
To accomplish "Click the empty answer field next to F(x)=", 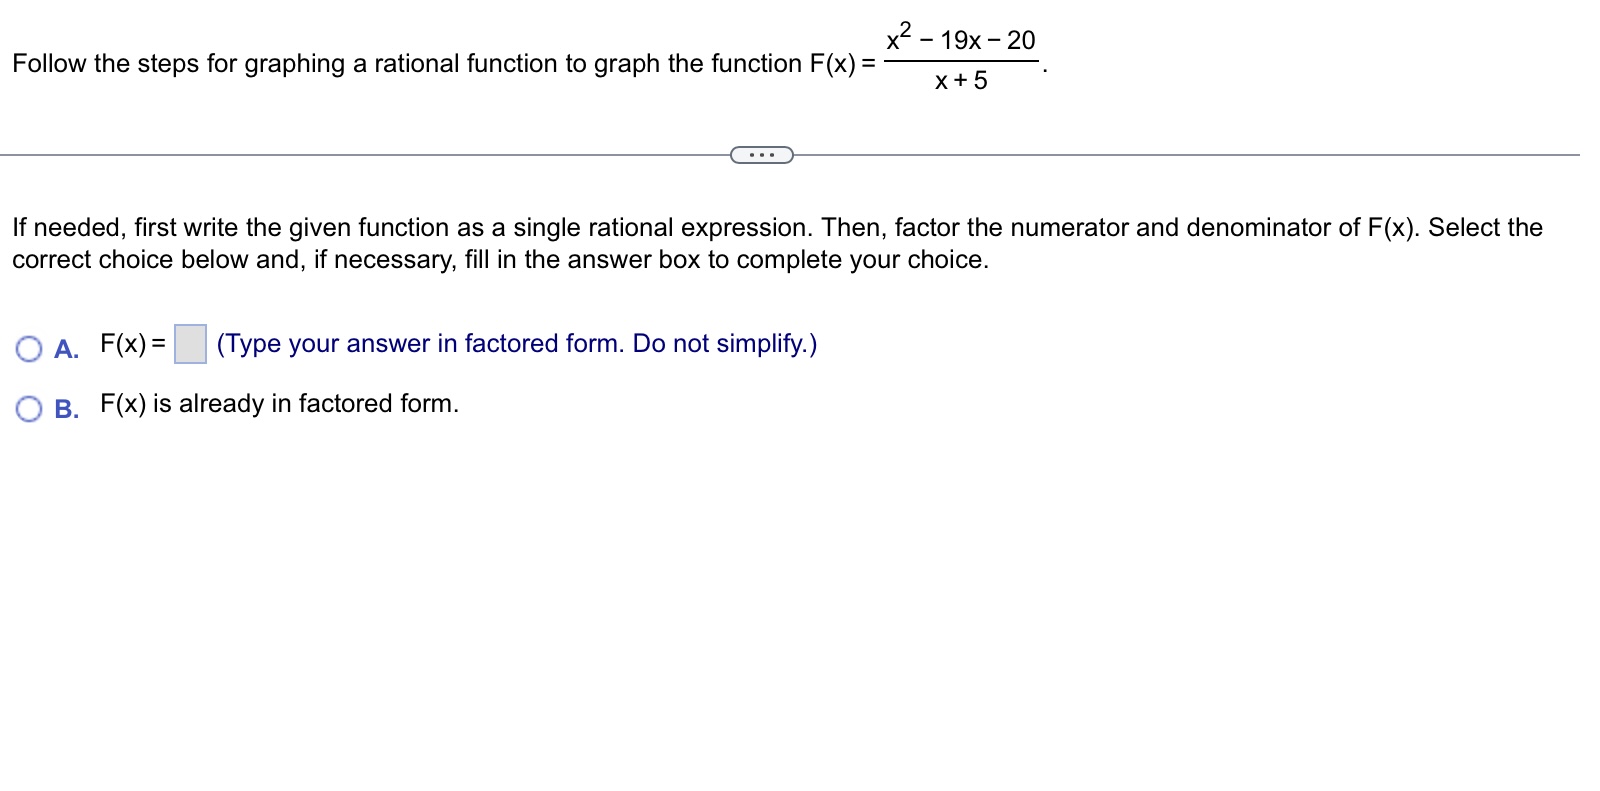I will coord(190,346).
